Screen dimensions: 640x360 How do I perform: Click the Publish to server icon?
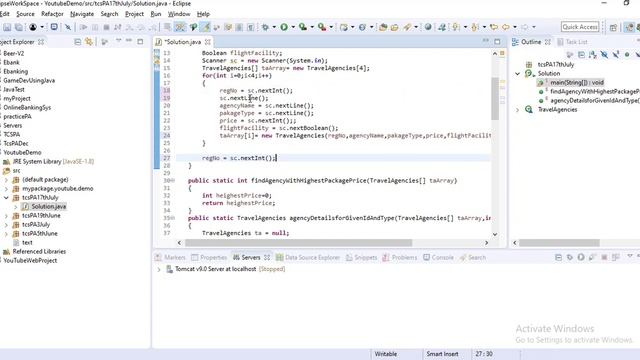[616, 257]
